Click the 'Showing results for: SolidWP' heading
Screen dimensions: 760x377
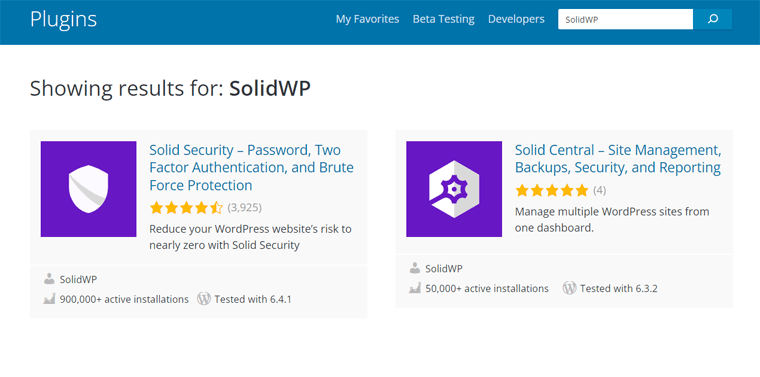click(170, 89)
